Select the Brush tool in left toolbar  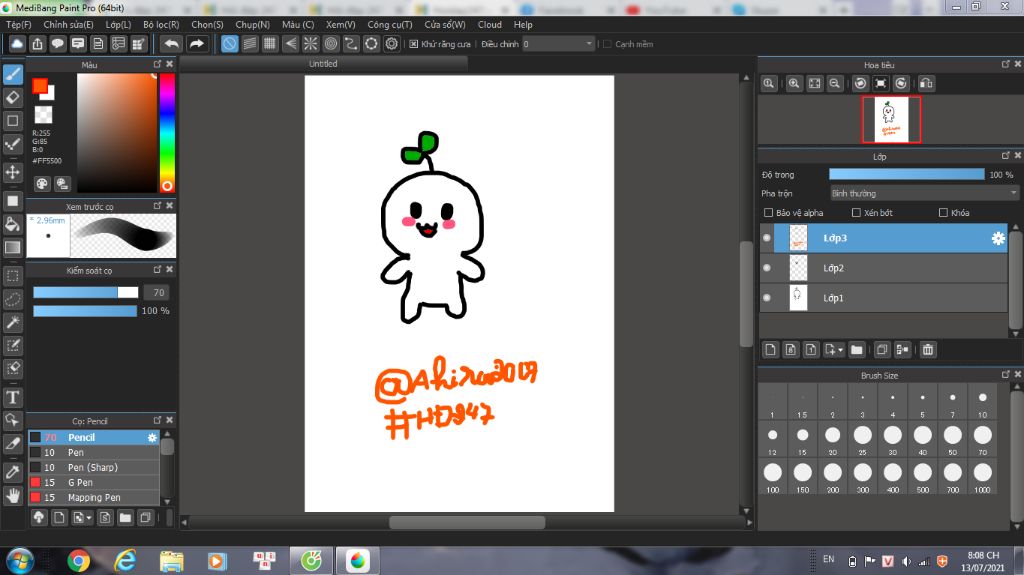[x=12, y=74]
